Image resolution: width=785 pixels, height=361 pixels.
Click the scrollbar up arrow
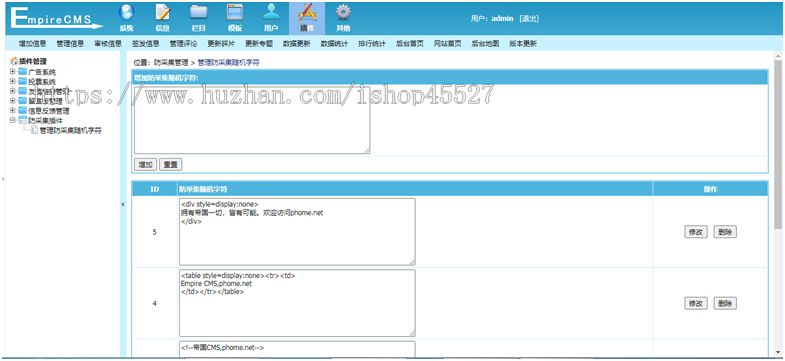point(778,55)
